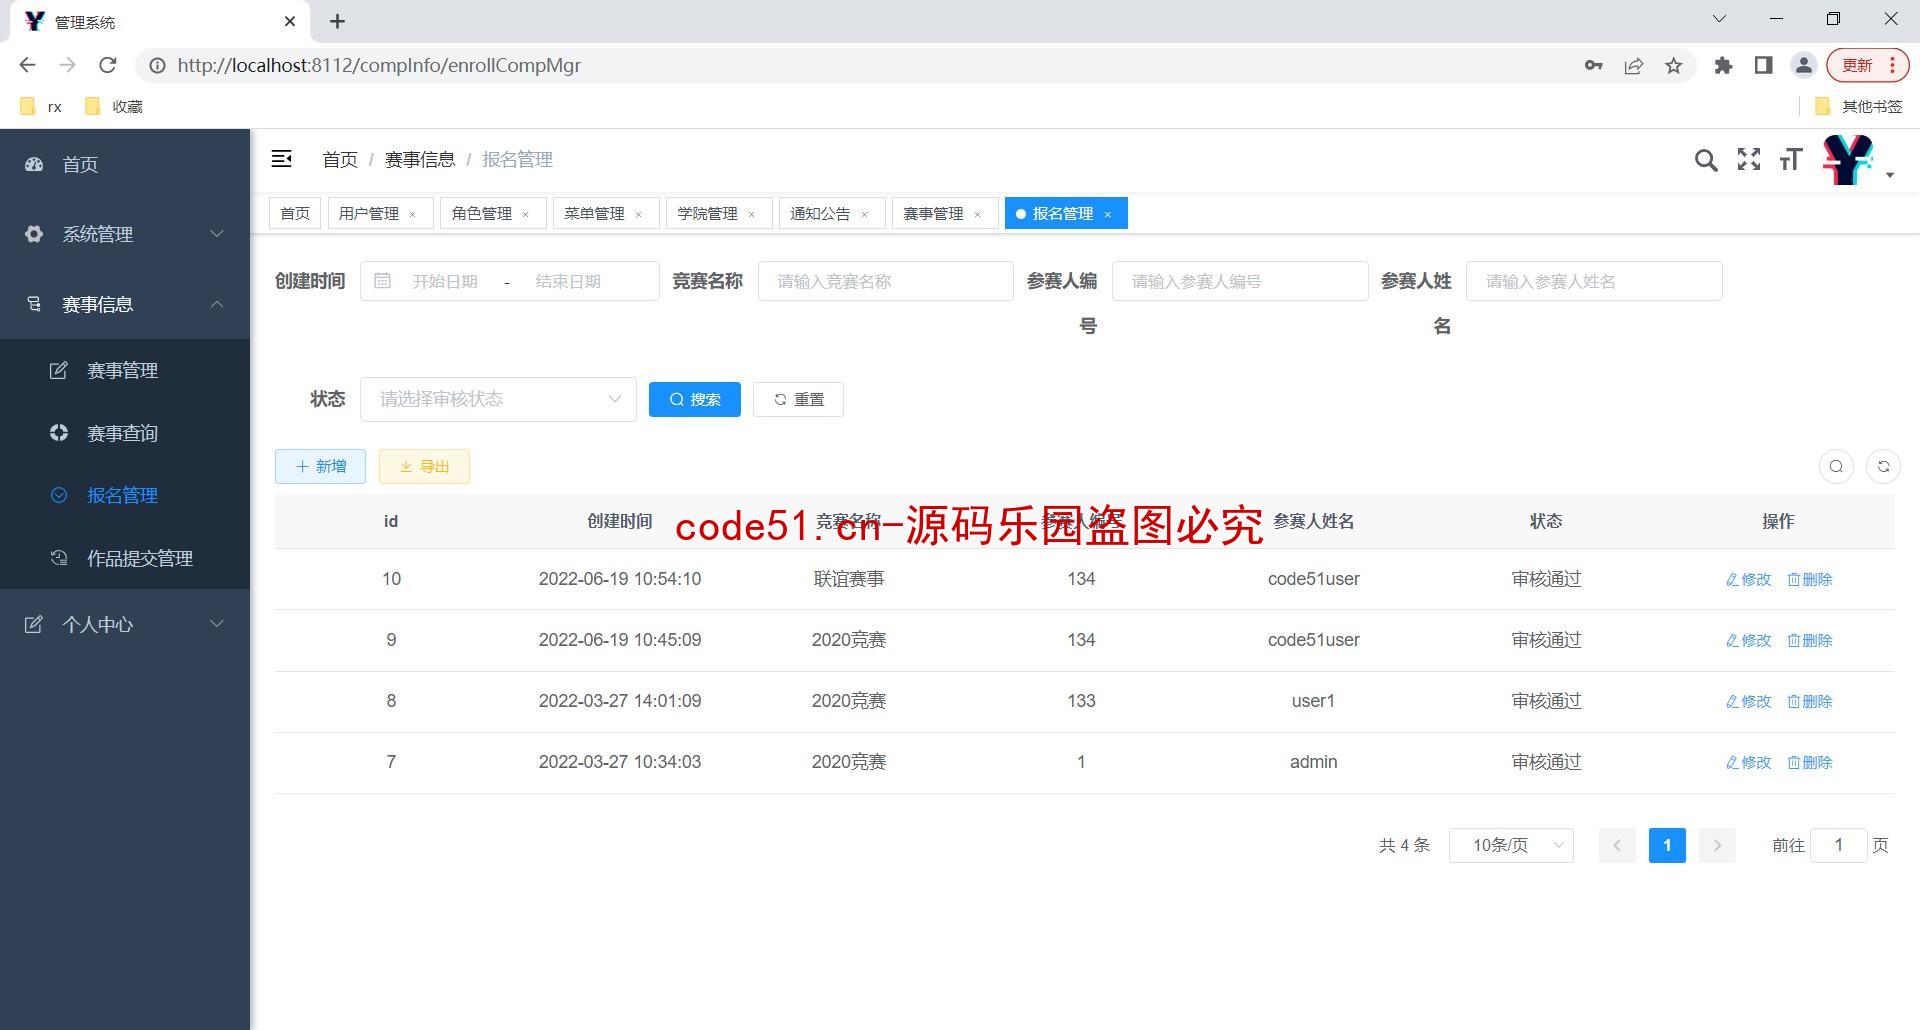This screenshot has height=1030, width=1920.
Task: Click the 首页 dashboard icon in sidebar
Action: [x=34, y=164]
